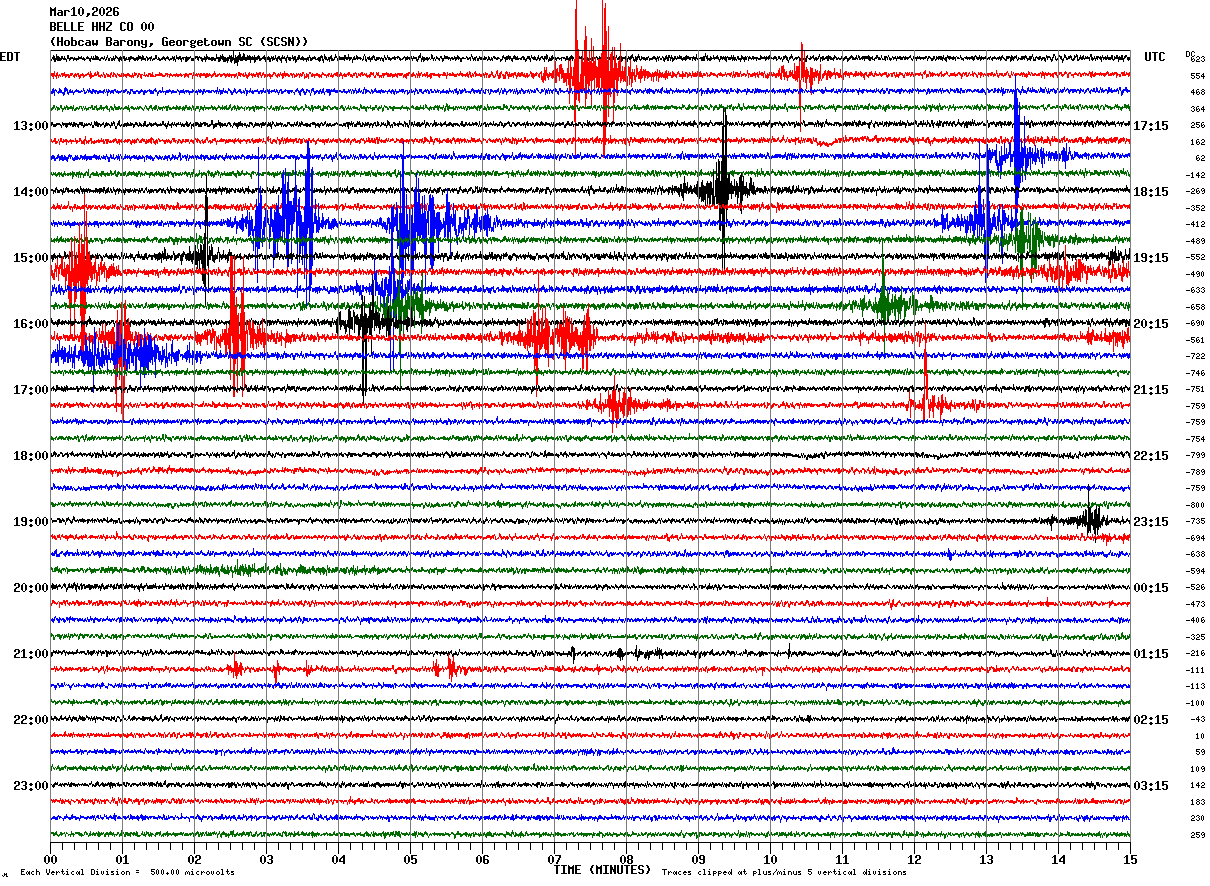Select the 15:00 EDT time label

[31, 258]
